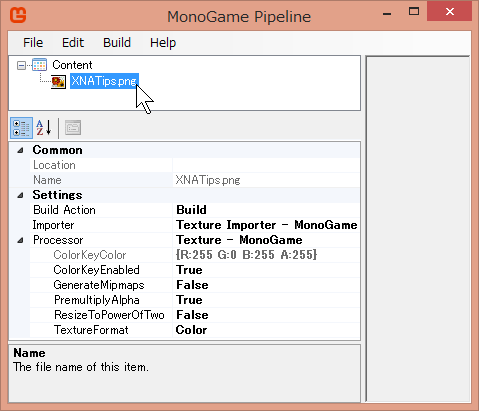
Task: Collapse the Processor property group
Action: 20,240
